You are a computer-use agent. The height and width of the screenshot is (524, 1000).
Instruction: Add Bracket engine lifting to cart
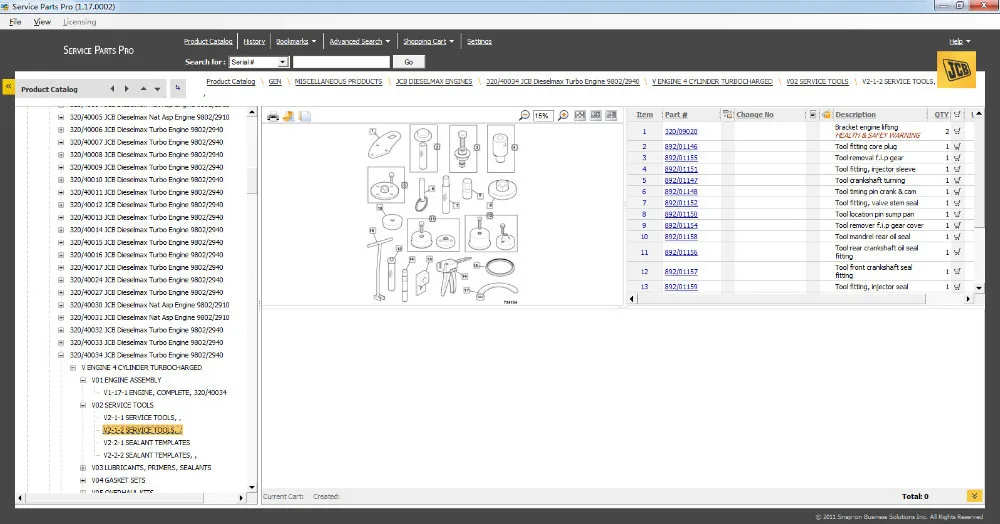pyautogui.click(x=957, y=131)
